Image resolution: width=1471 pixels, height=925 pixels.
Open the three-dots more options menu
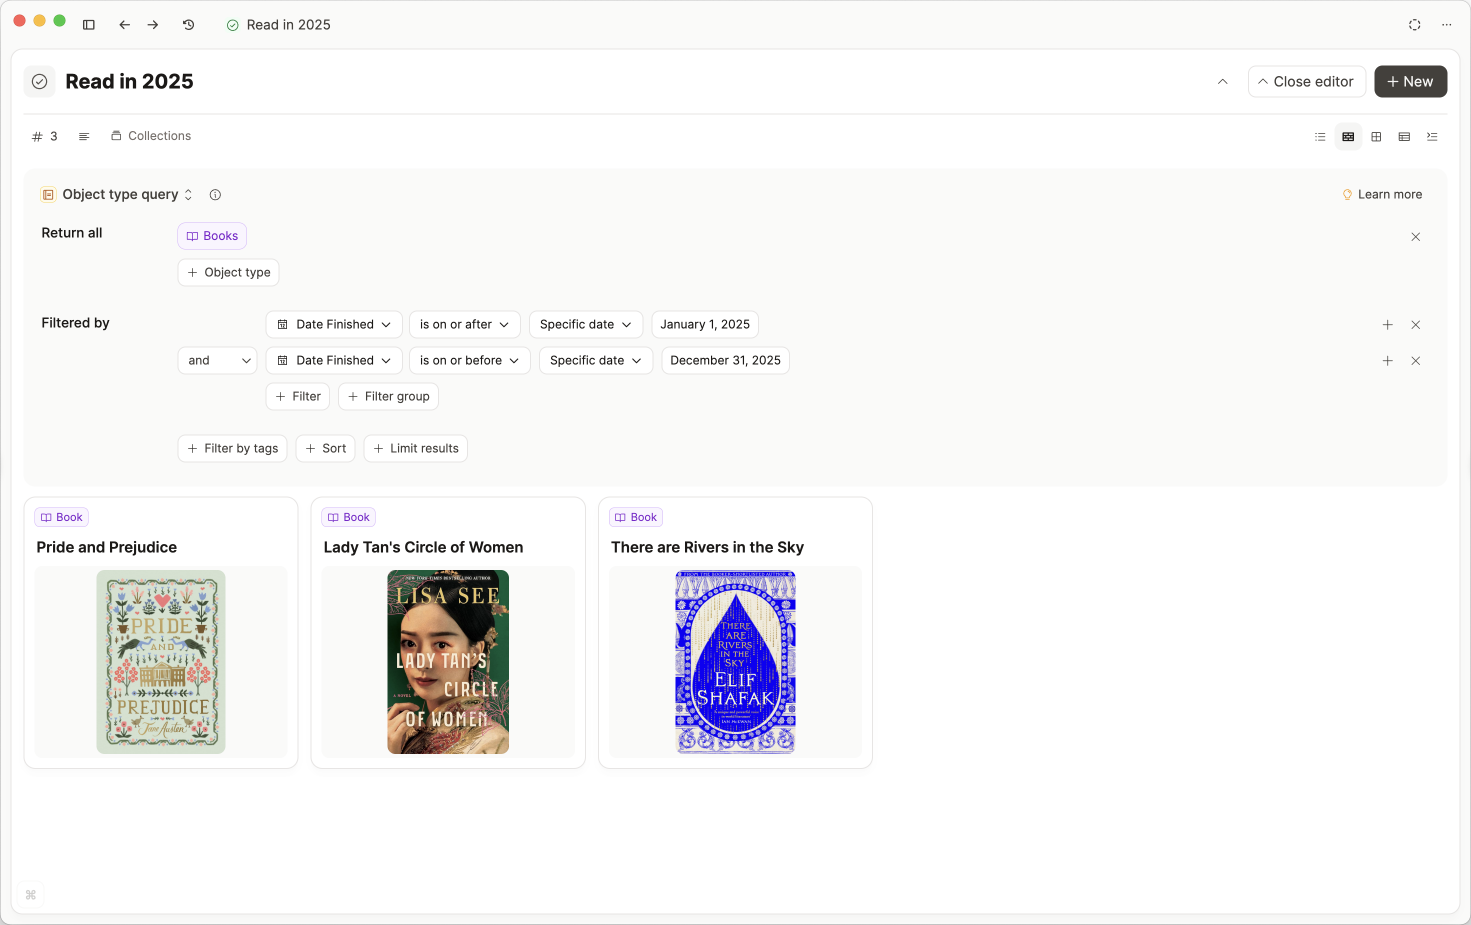1446,25
